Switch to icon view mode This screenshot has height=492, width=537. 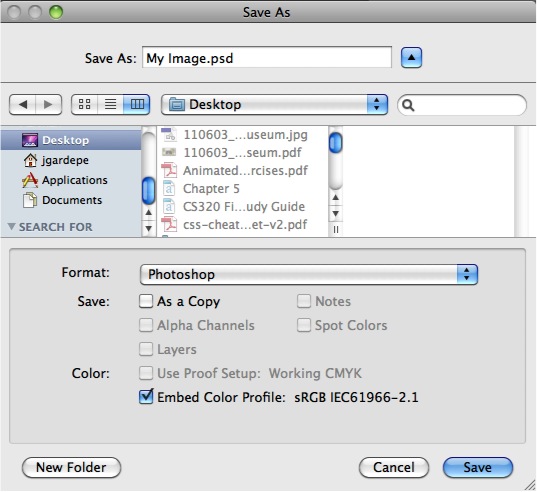coord(84,104)
